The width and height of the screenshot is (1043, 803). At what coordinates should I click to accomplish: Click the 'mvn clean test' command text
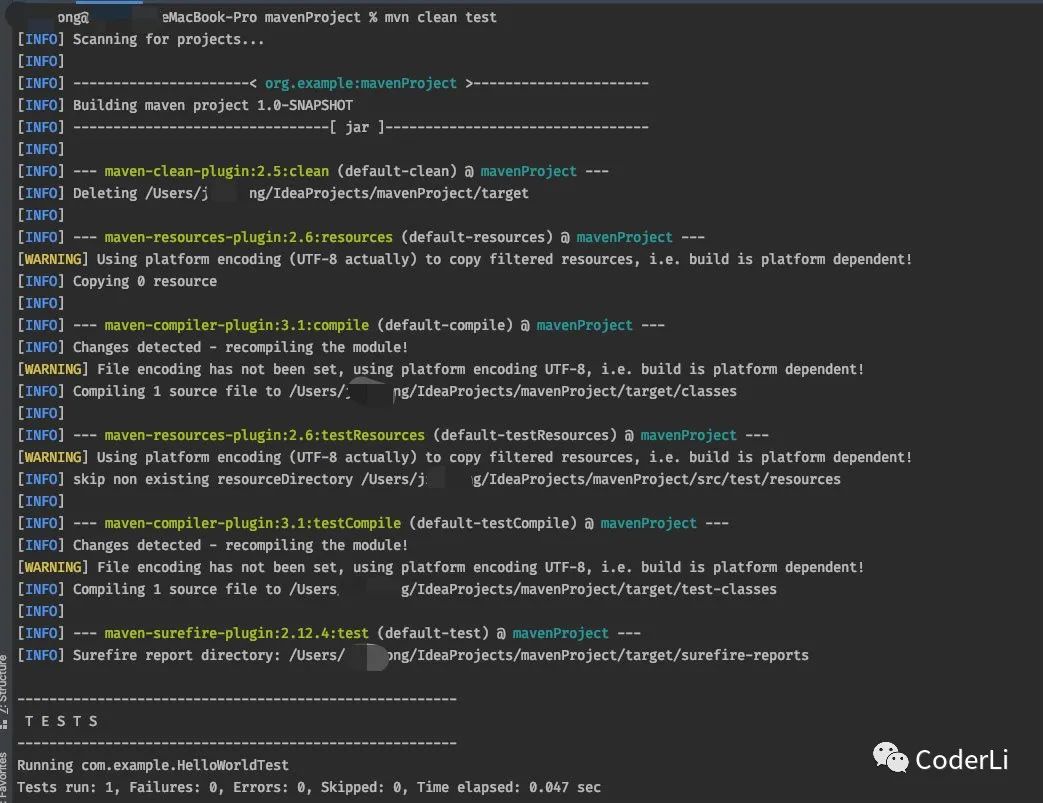(x=440, y=17)
